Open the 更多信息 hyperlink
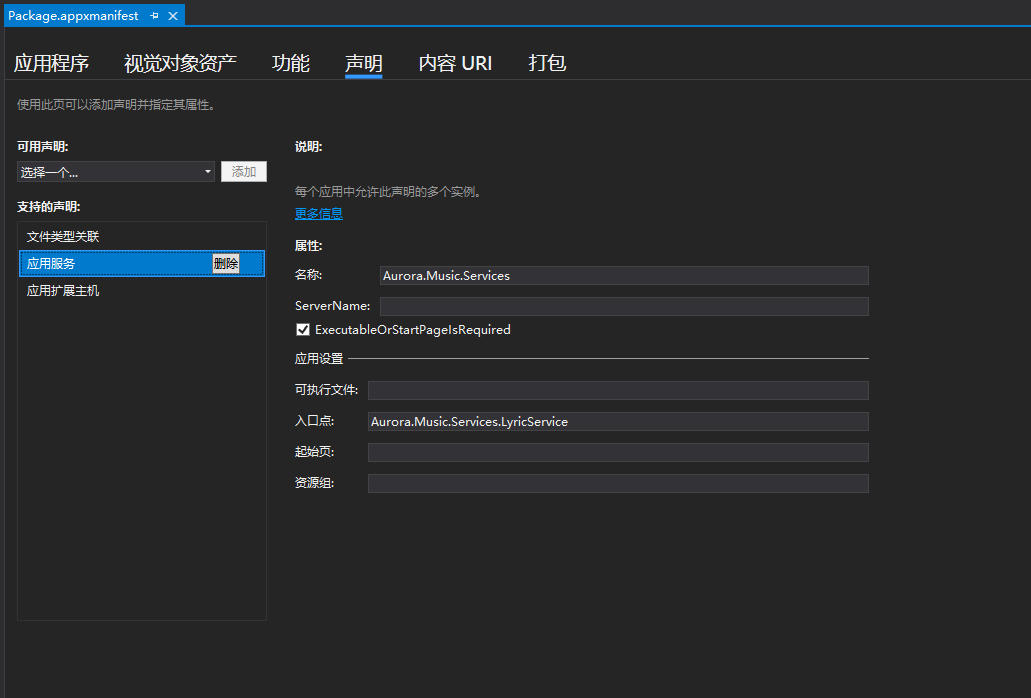1031x698 pixels. pyautogui.click(x=318, y=213)
